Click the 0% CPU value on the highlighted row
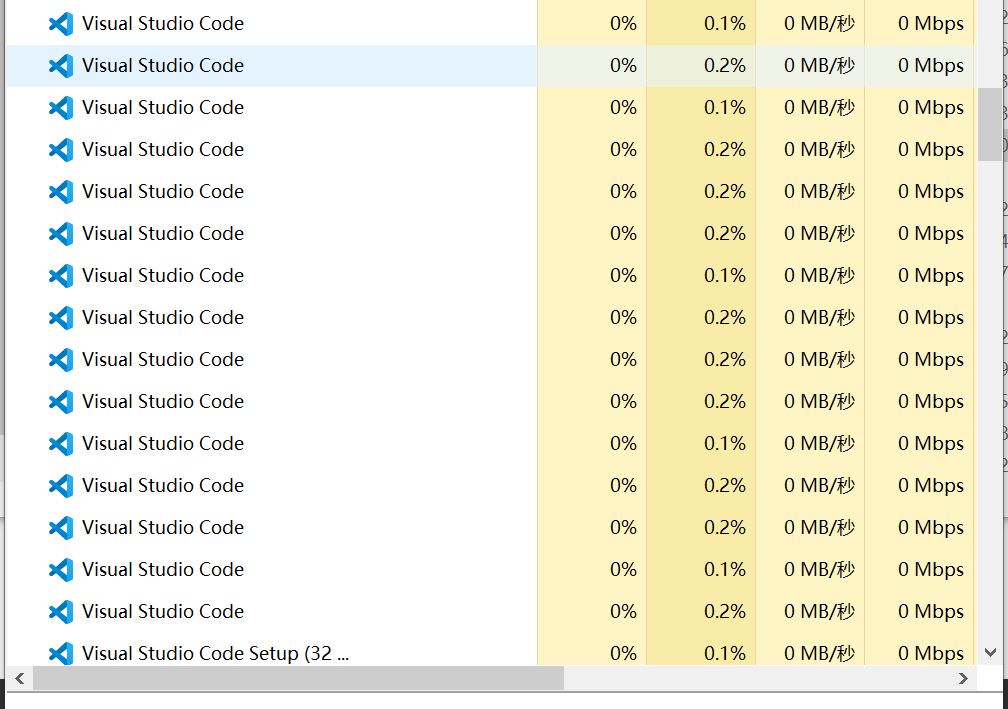This screenshot has width=1008, height=709. point(624,65)
